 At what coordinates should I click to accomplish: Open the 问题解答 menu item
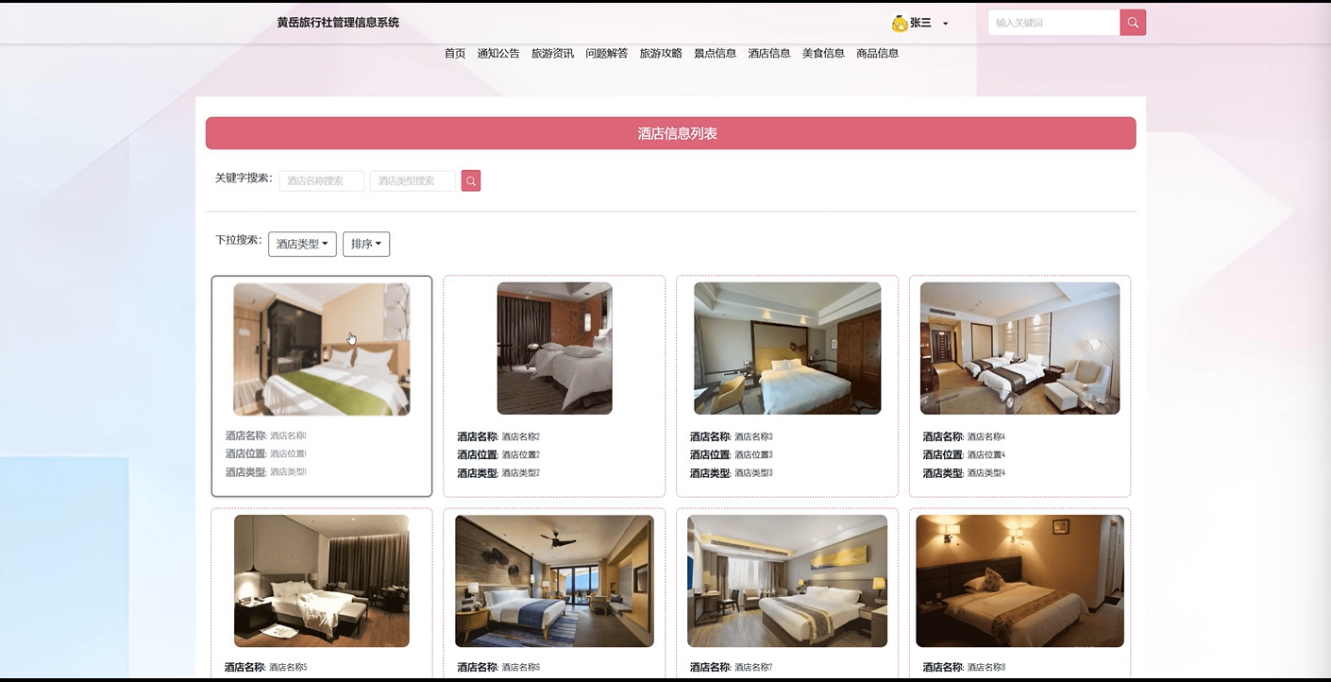(606, 53)
